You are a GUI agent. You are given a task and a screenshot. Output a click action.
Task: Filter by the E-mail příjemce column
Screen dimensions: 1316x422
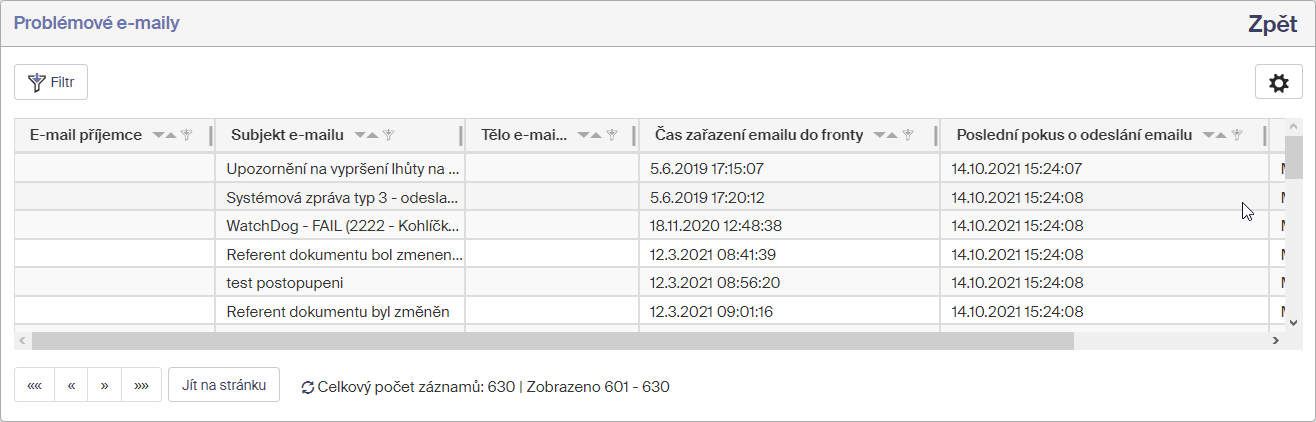[x=186, y=135]
